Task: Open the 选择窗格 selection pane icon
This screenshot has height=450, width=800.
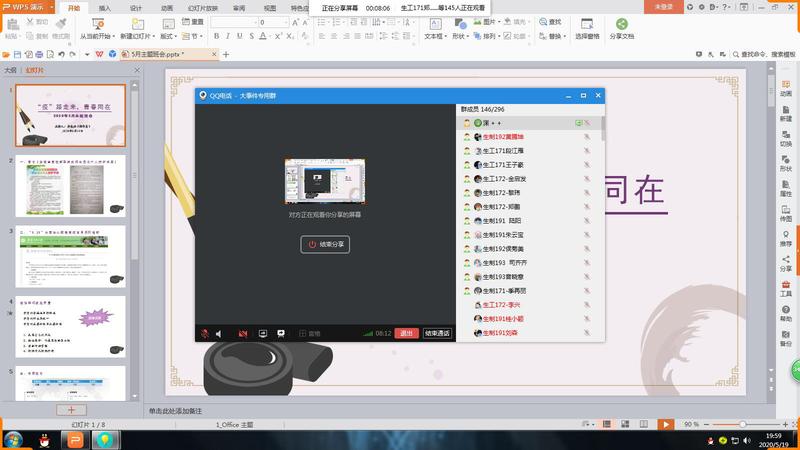Action: pyautogui.click(x=586, y=24)
